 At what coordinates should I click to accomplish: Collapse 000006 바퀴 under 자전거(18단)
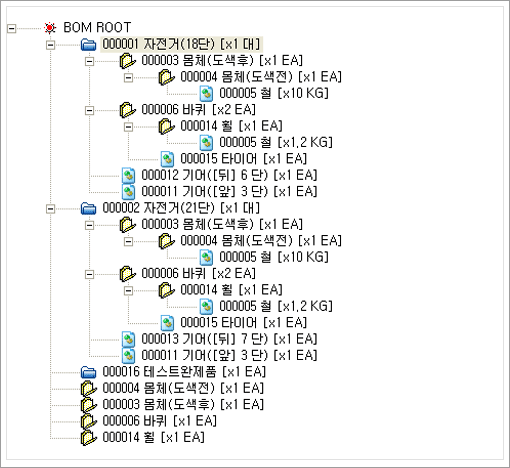(89, 110)
